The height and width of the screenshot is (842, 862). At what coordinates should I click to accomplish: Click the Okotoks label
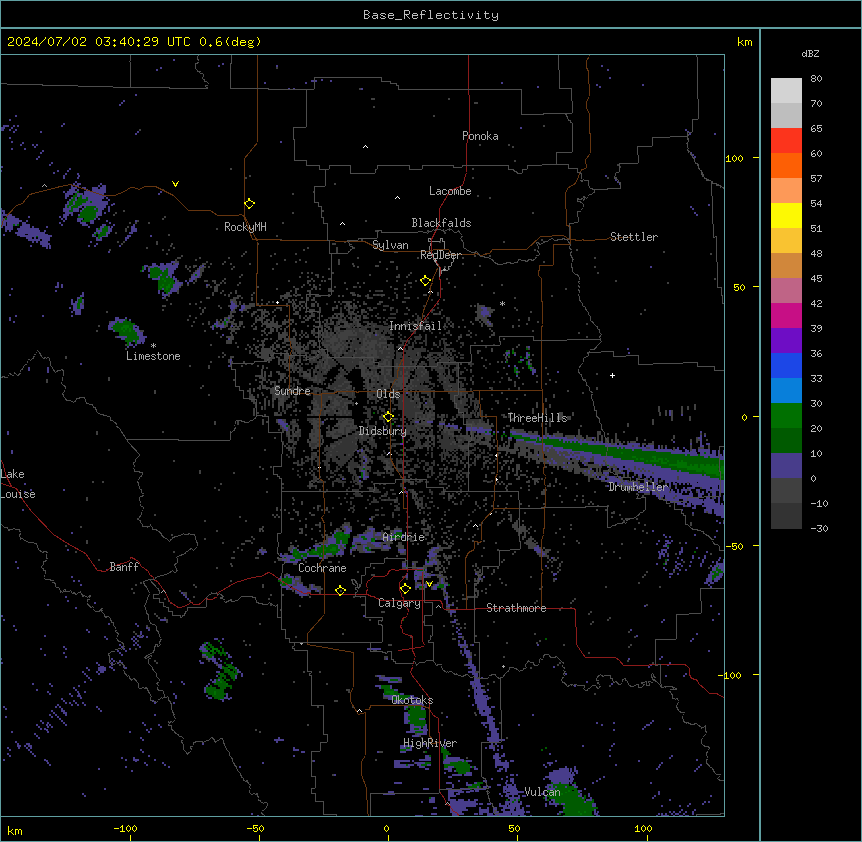click(x=412, y=700)
